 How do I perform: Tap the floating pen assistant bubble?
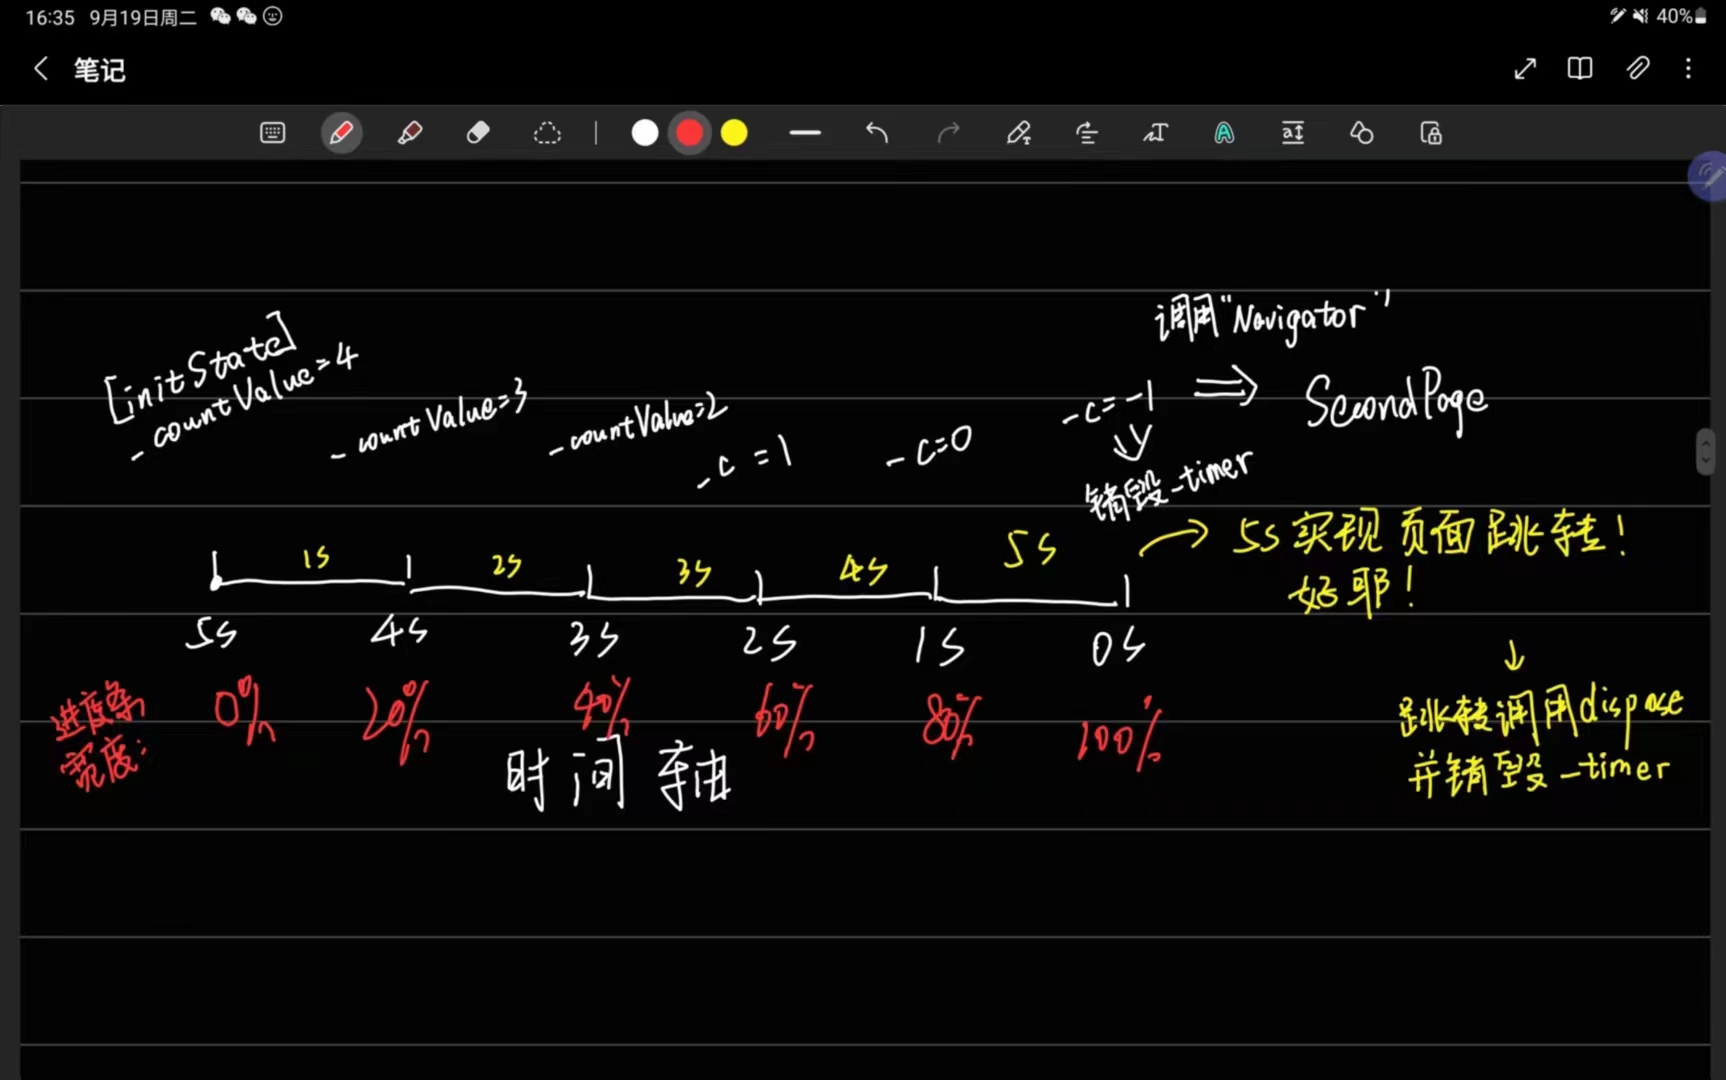pyautogui.click(x=1708, y=177)
